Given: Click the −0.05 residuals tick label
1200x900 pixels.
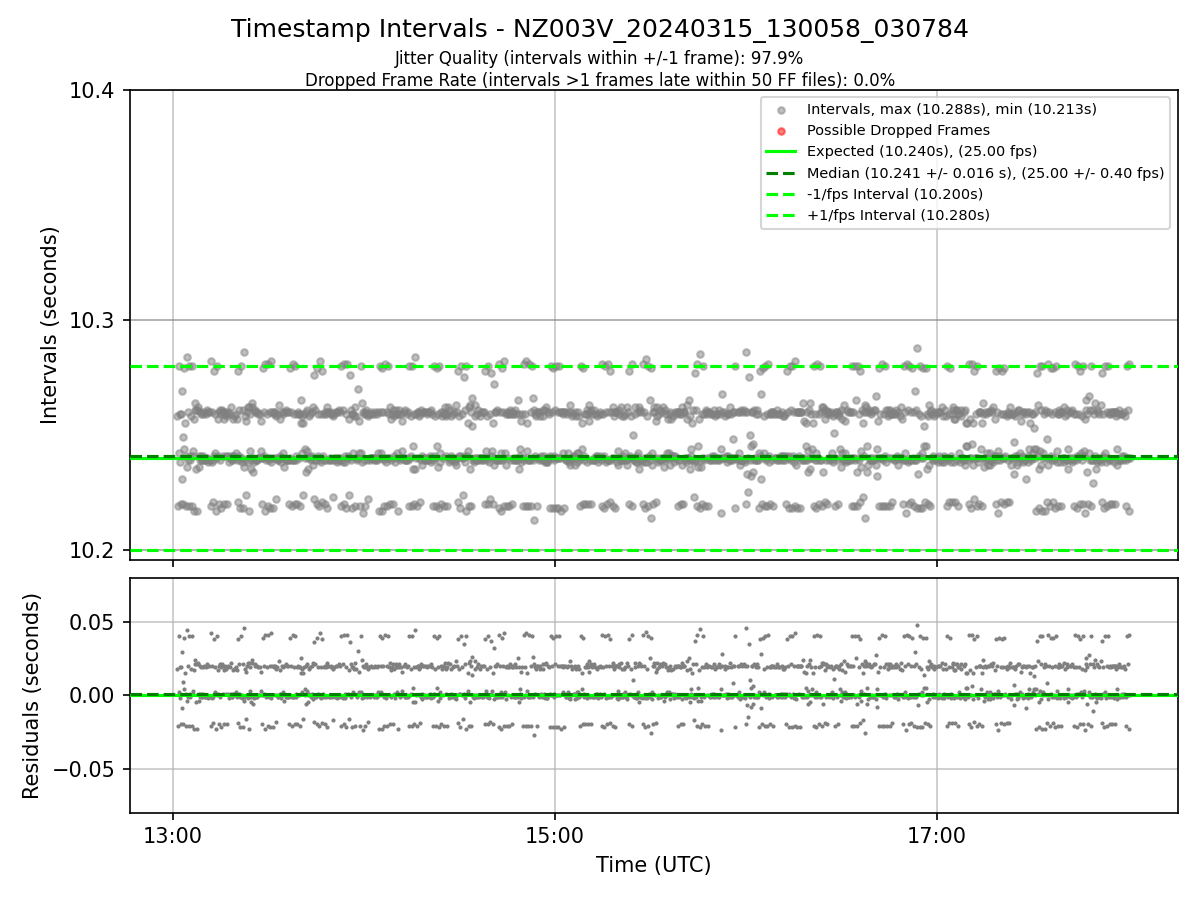Looking at the screenshot, I should (85, 769).
